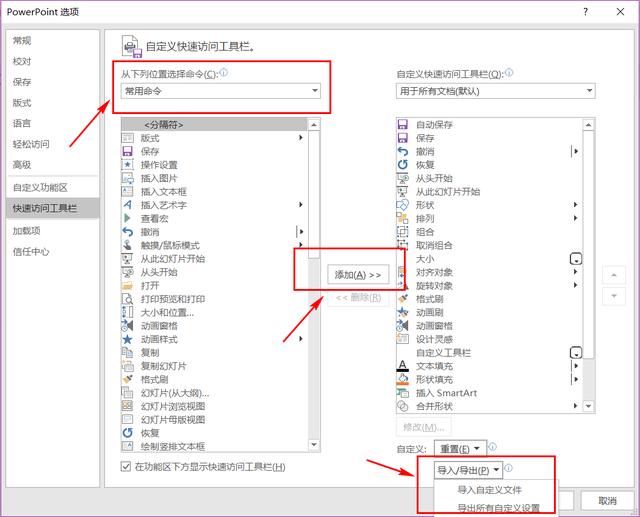The height and width of the screenshot is (517, 640).
Task: Select the <分隔符> row in command list
Action: pos(215,124)
